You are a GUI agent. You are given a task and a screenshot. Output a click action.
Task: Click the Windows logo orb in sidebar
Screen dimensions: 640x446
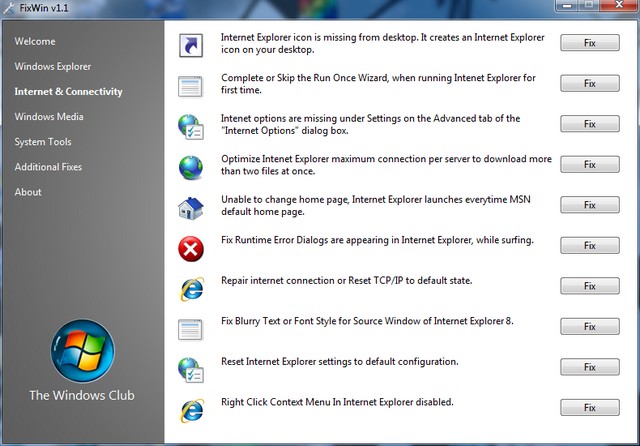click(82, 351)
